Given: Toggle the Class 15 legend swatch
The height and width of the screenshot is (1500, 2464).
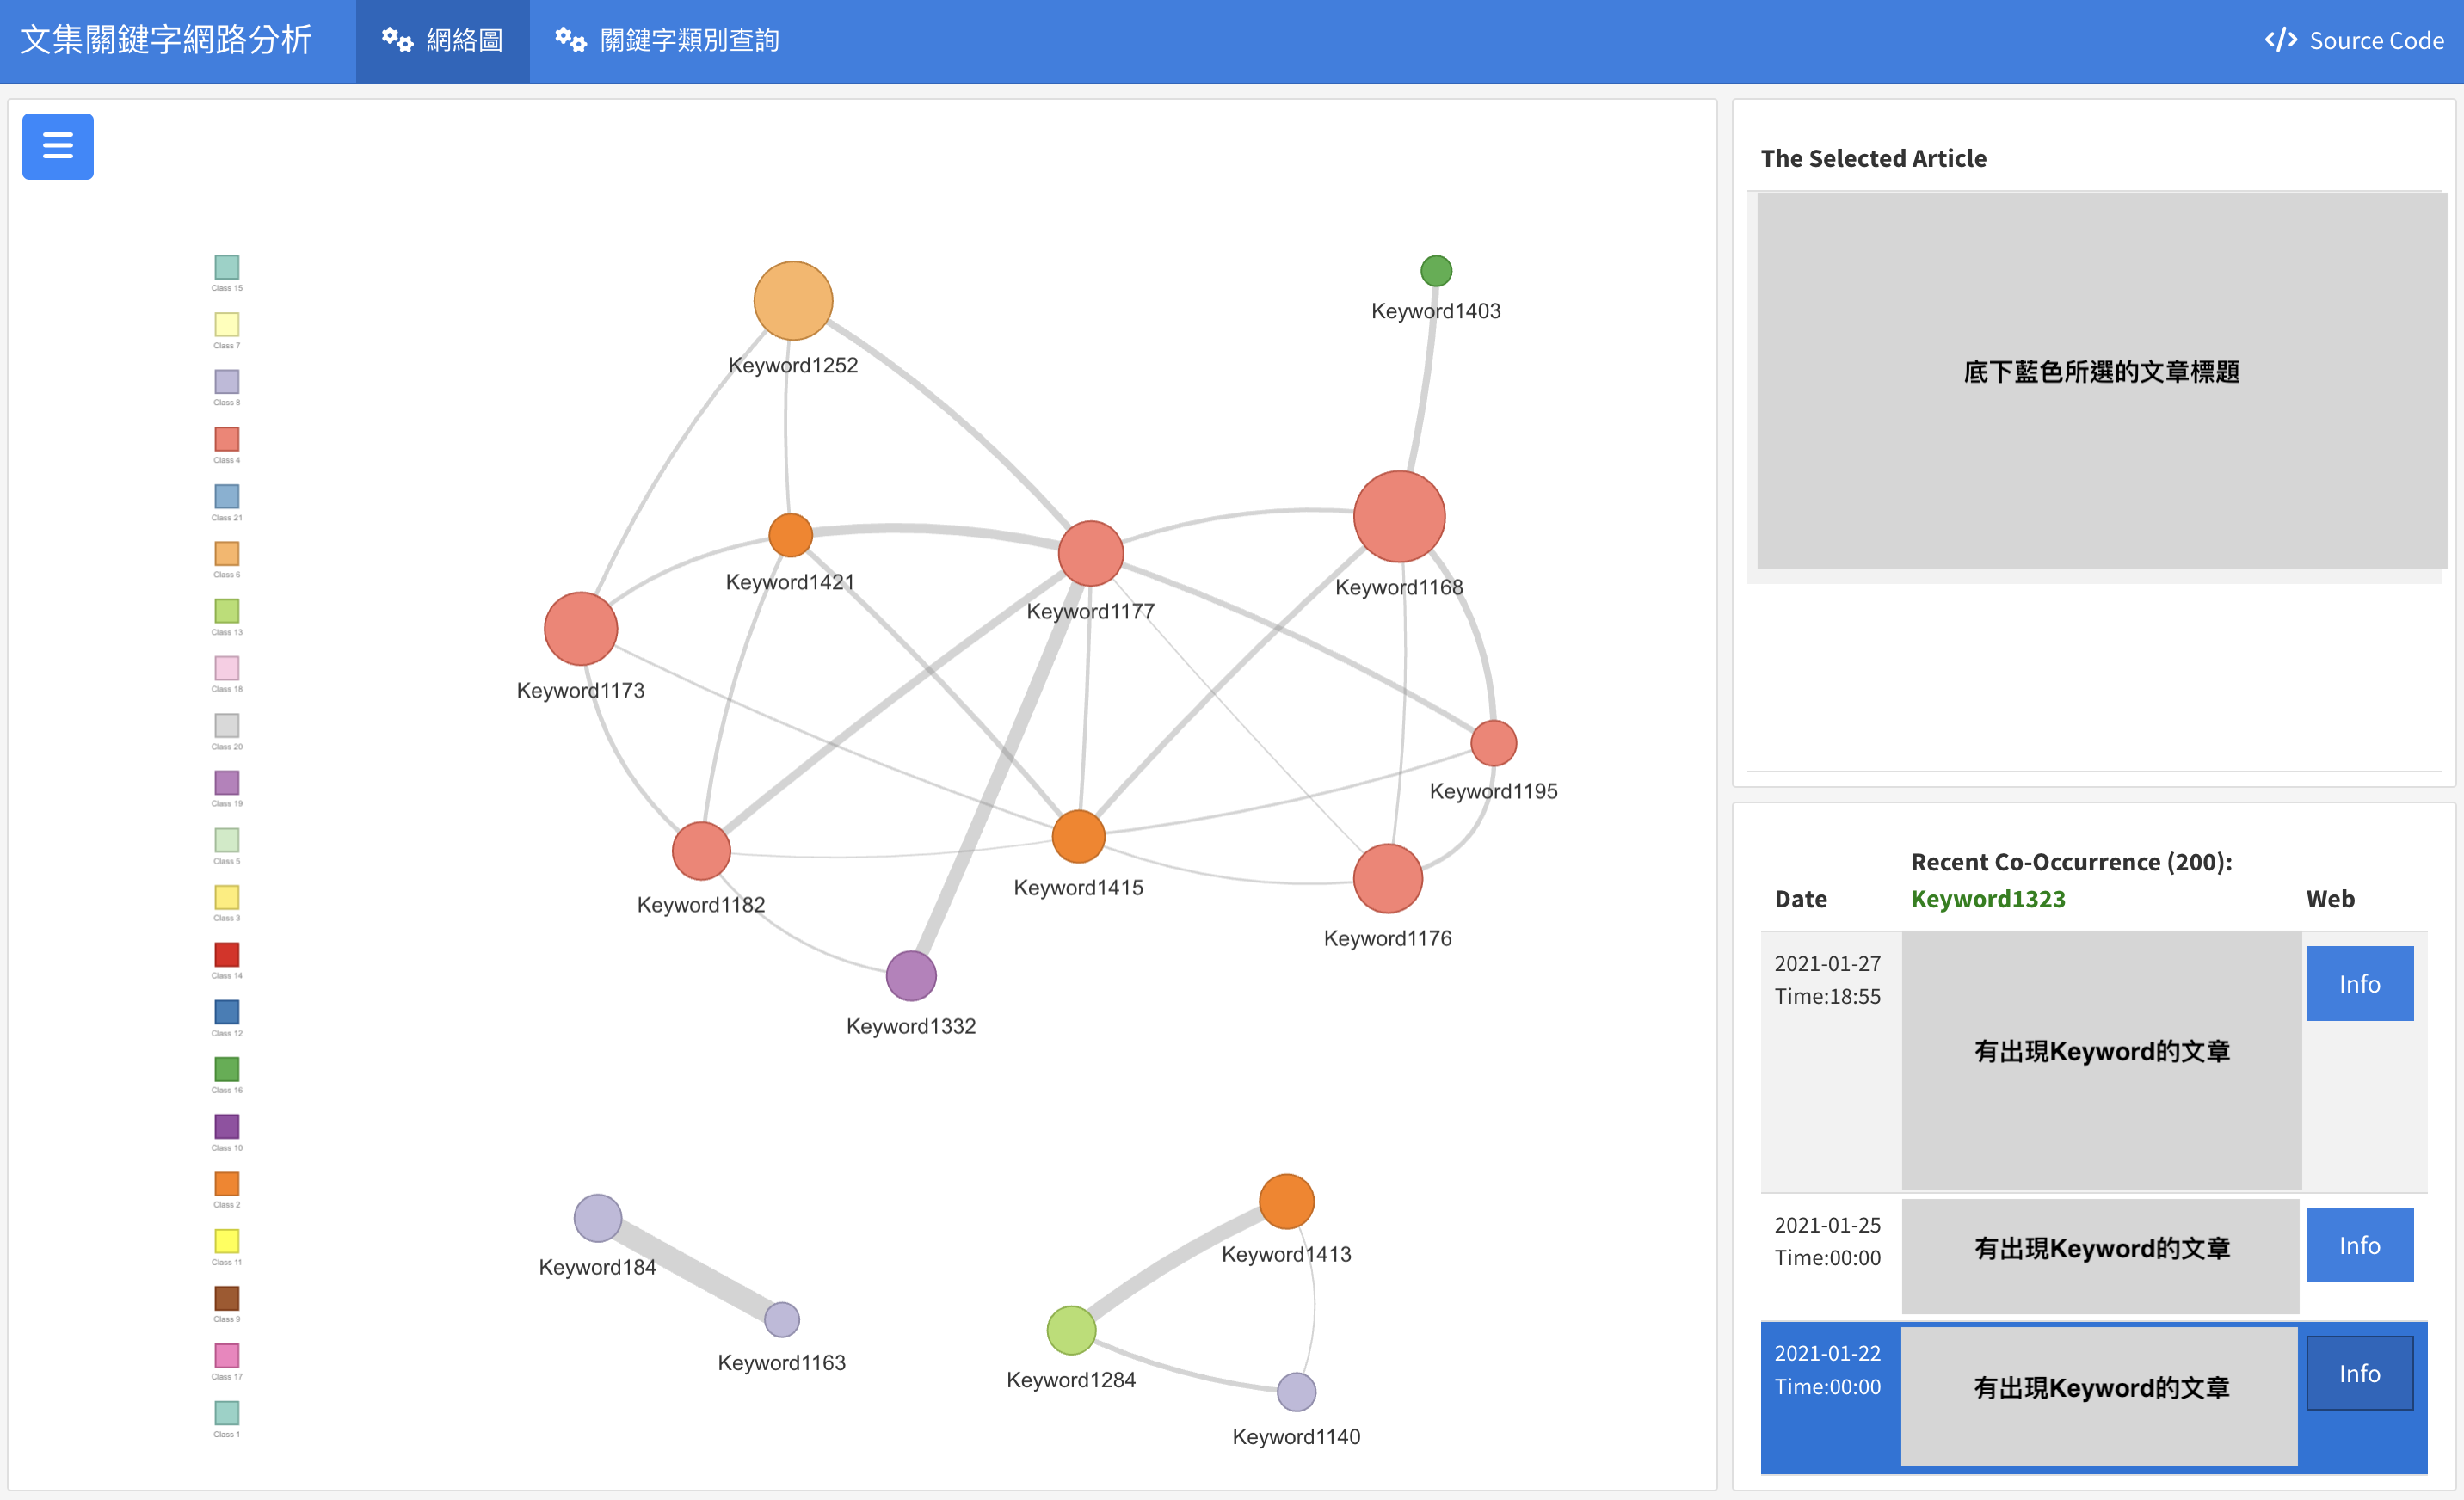Looking at the screenshot, I should pyautogui.click(x=226, y=267).
